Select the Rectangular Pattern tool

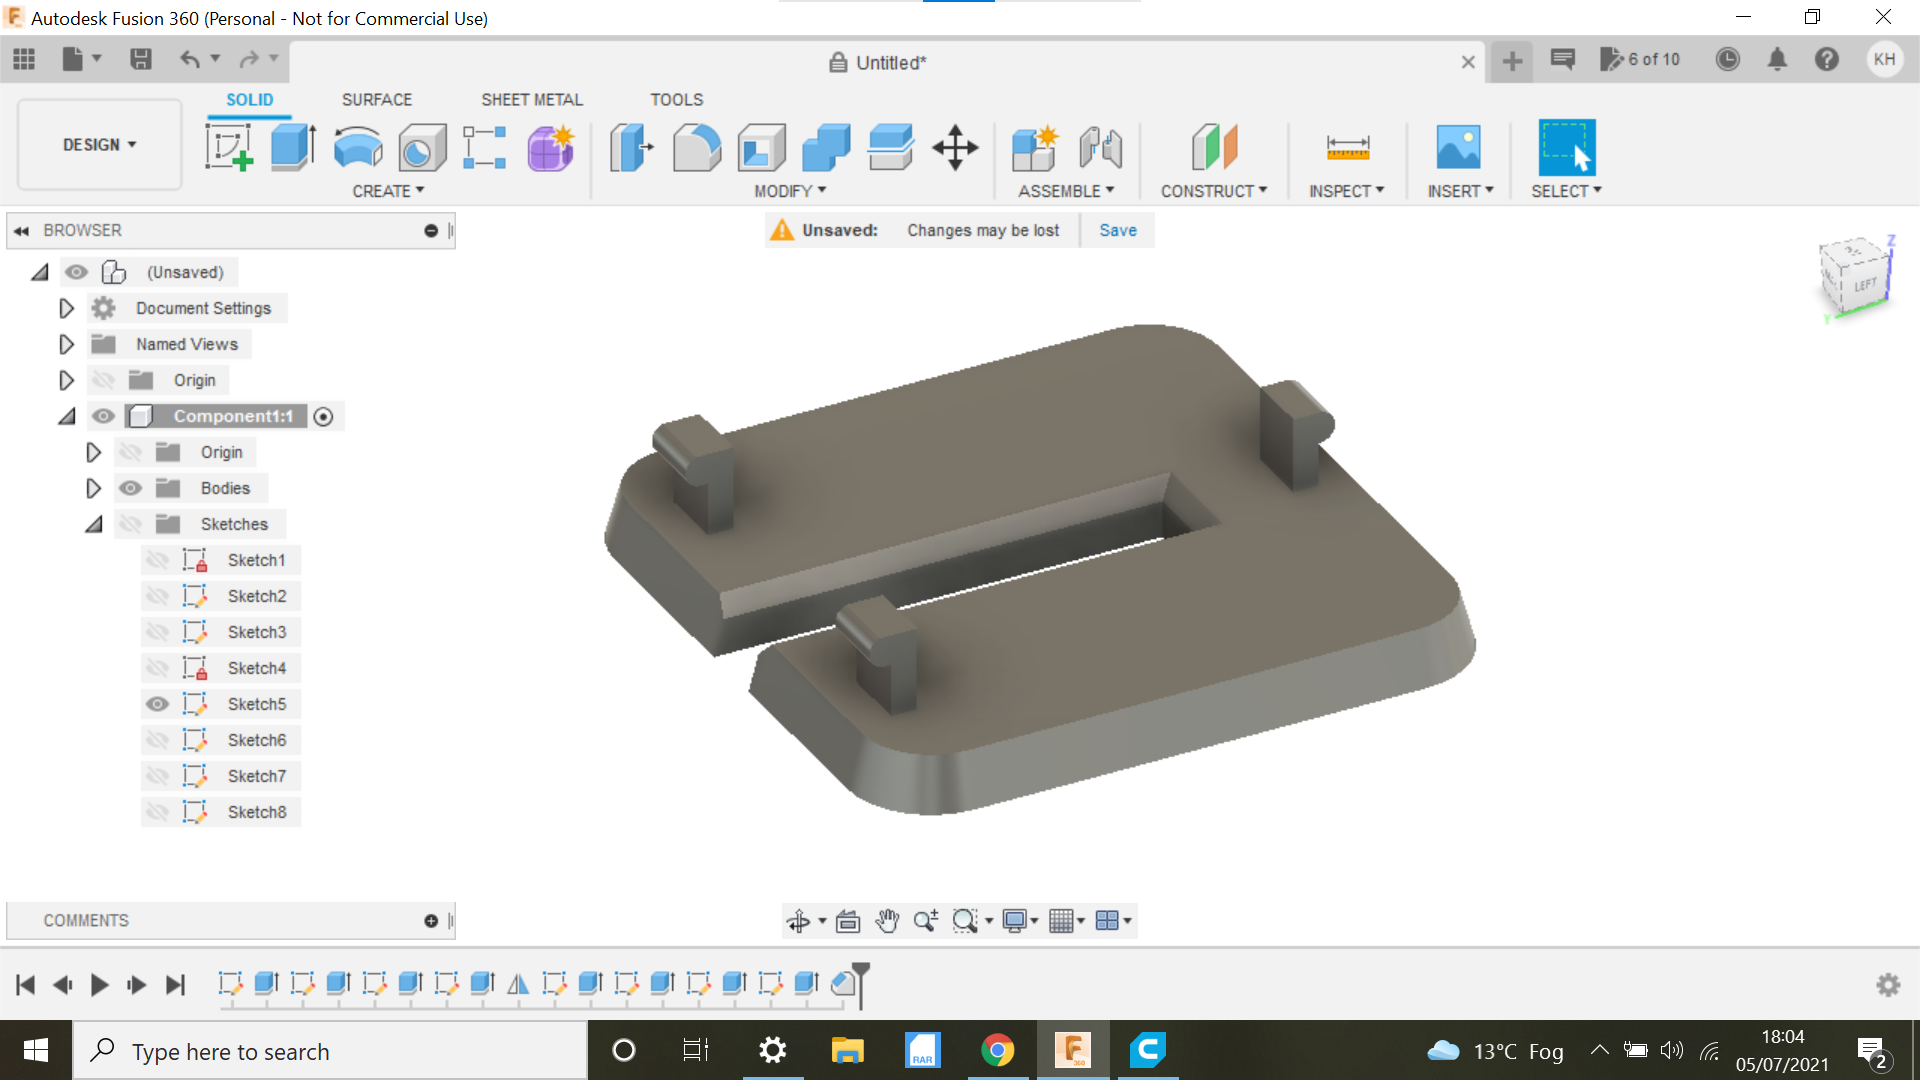(x=485, y=148)
